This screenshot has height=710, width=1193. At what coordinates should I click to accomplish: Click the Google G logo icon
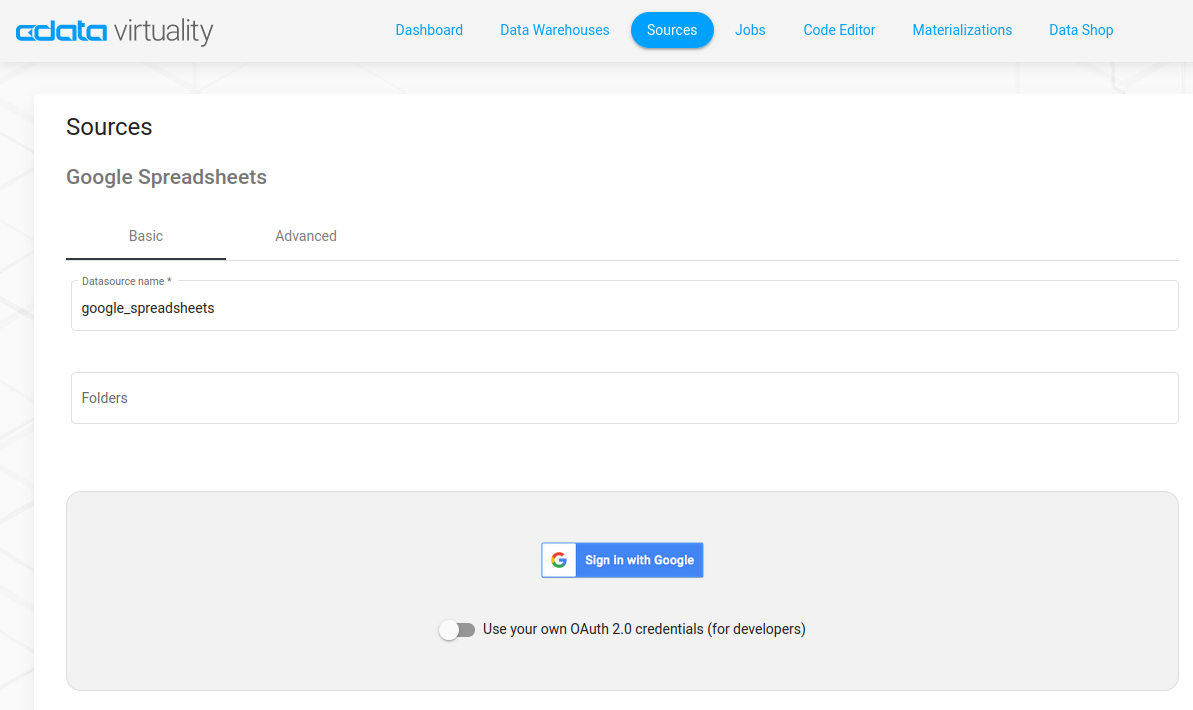tap(559, 560)
